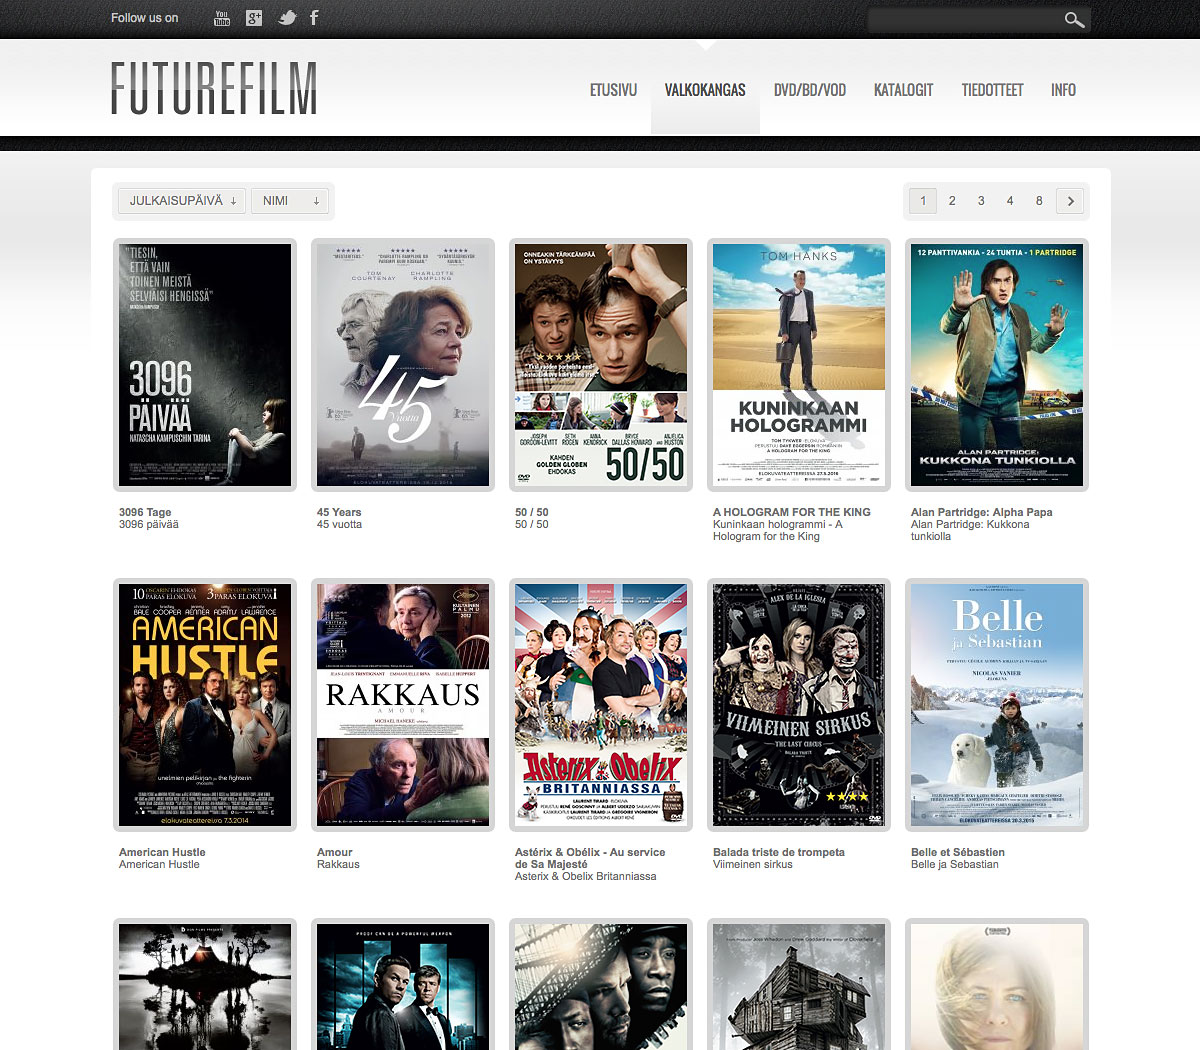The image size is (1200, 1050).
Task: Open the Belle ja Sebastian poster
Action: [x=997, y=705]
